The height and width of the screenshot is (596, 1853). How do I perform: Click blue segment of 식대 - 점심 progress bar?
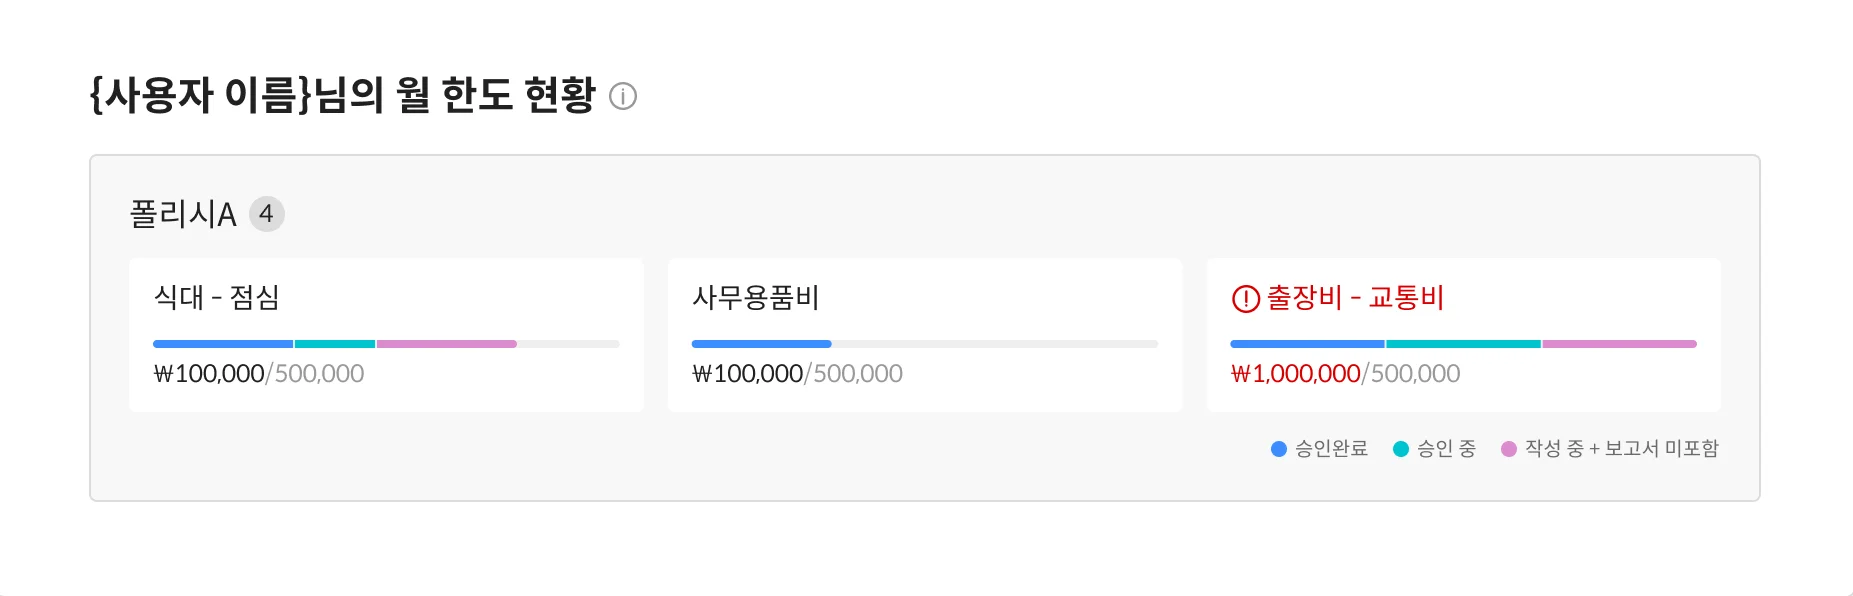click(x=223, y=344)
